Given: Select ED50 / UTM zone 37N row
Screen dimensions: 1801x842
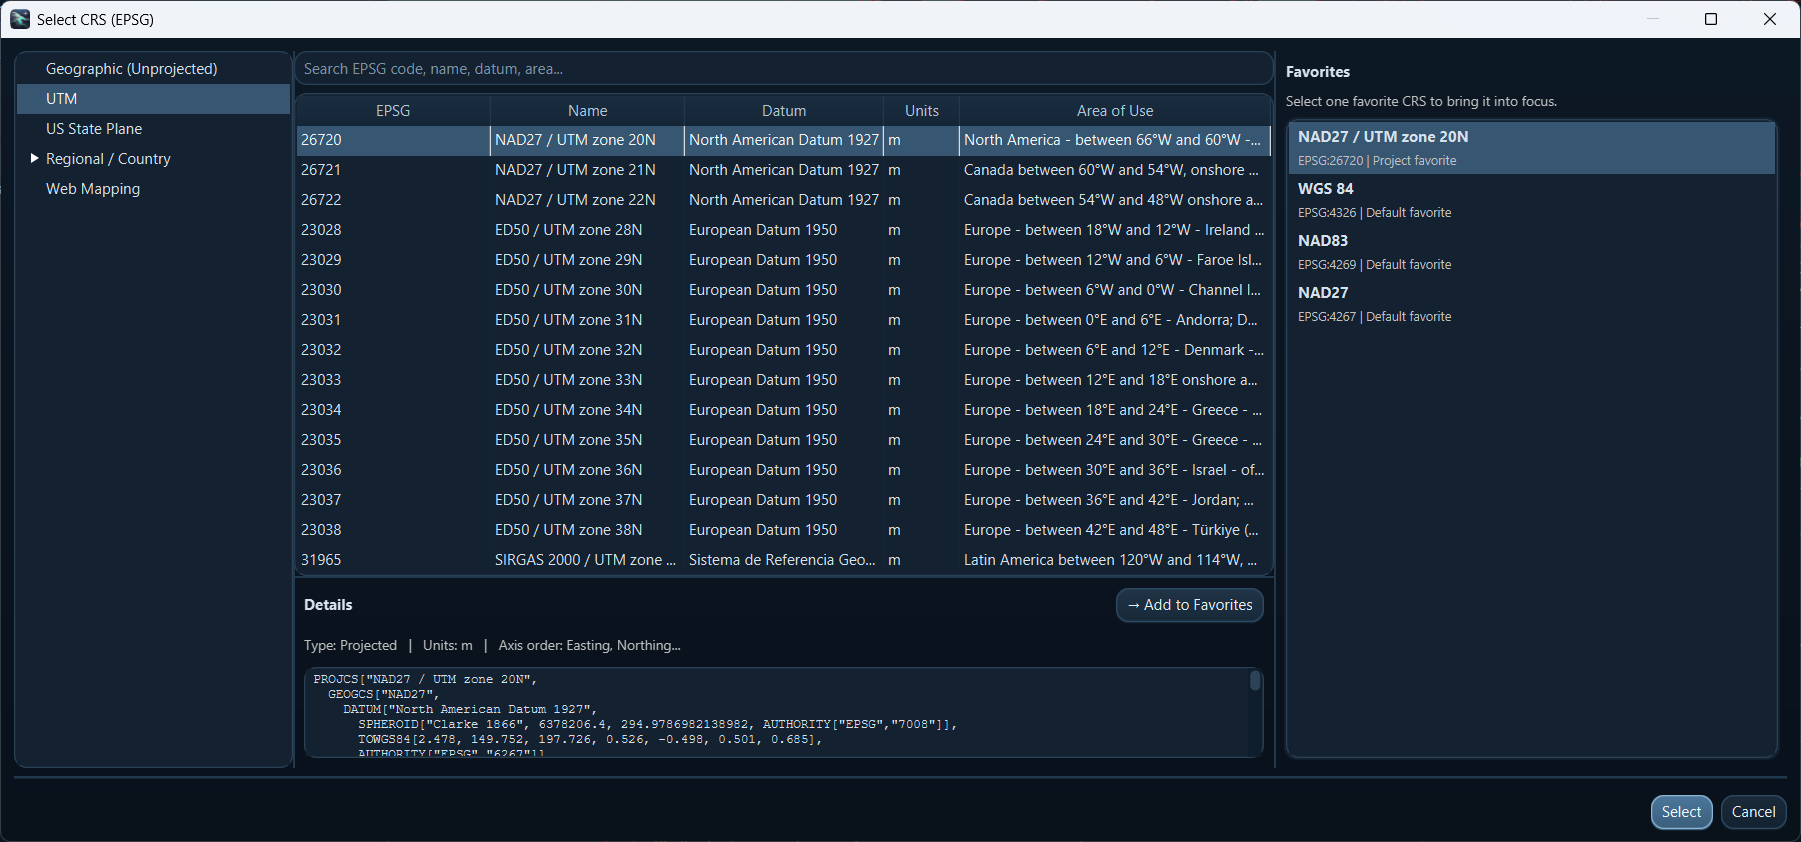Looking at the screenshot, I should pyautogui.click(x=784, y=500).
